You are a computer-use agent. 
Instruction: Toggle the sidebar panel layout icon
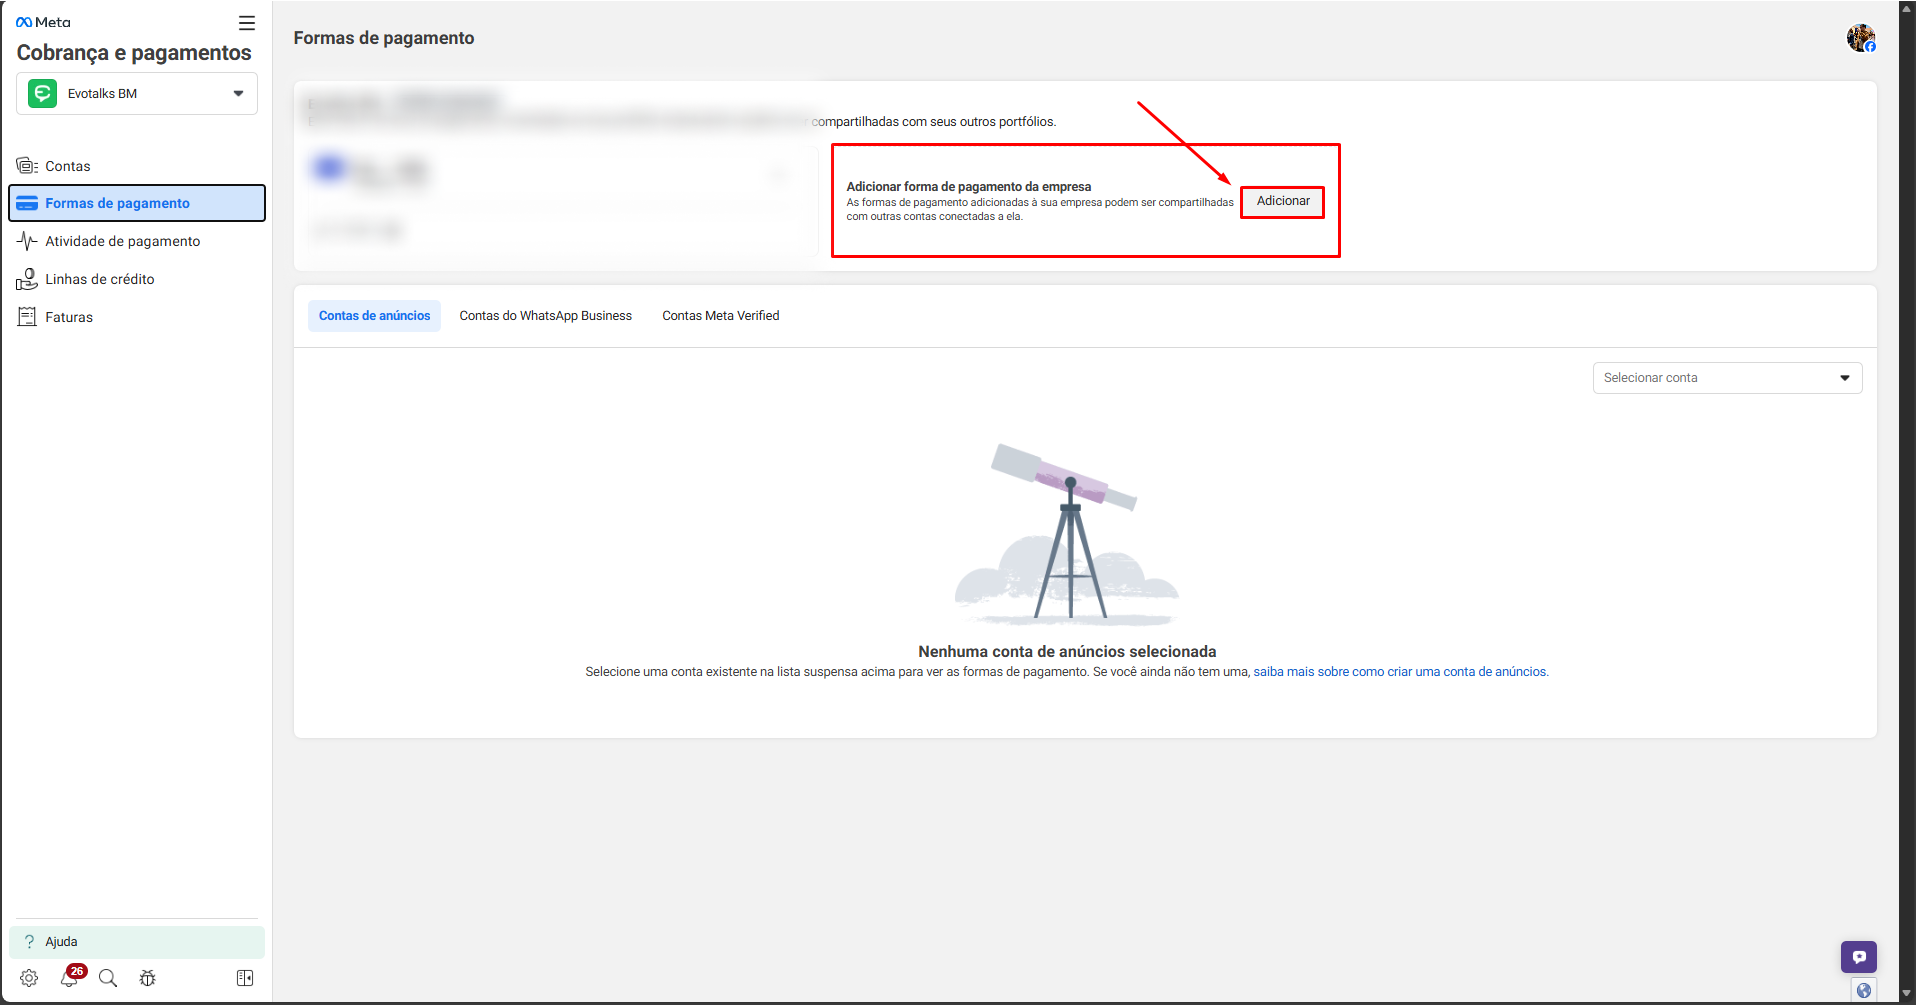coord(245,978)
